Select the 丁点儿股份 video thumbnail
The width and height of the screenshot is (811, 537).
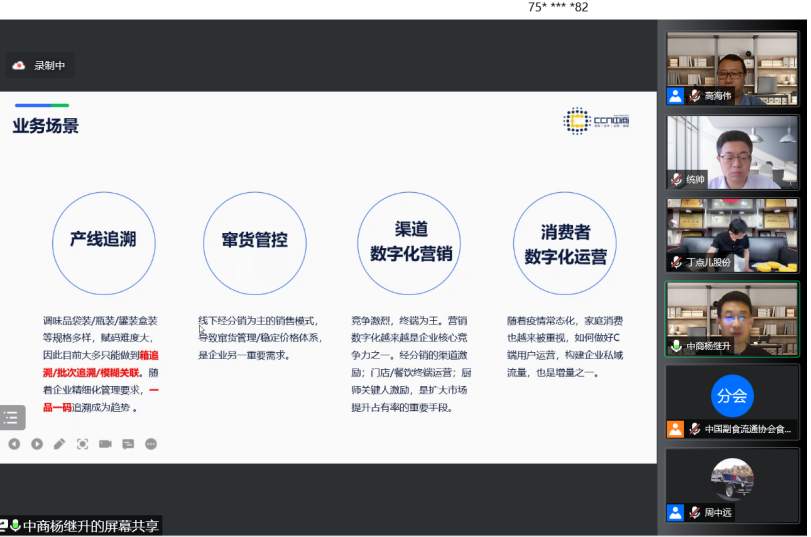coord(732,234)
